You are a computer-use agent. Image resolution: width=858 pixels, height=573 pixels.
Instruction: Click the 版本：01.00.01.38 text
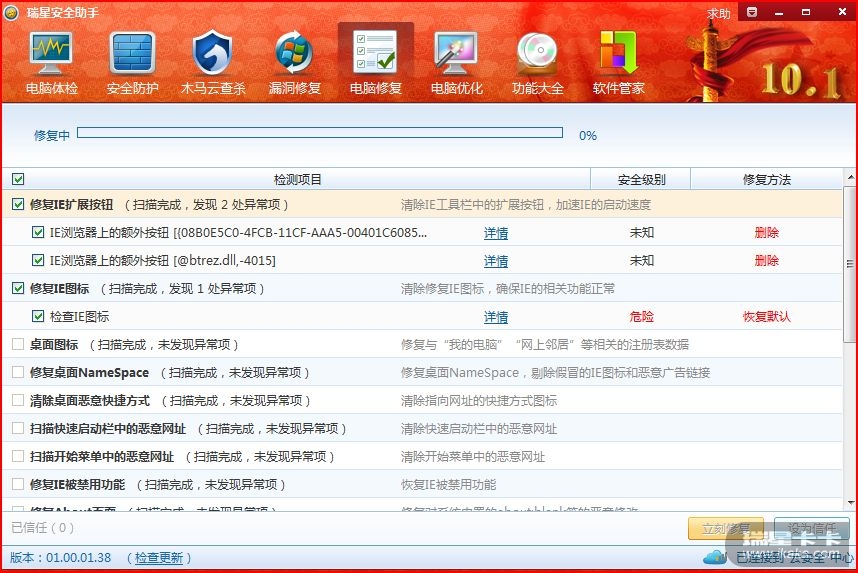tap(60, 558)
